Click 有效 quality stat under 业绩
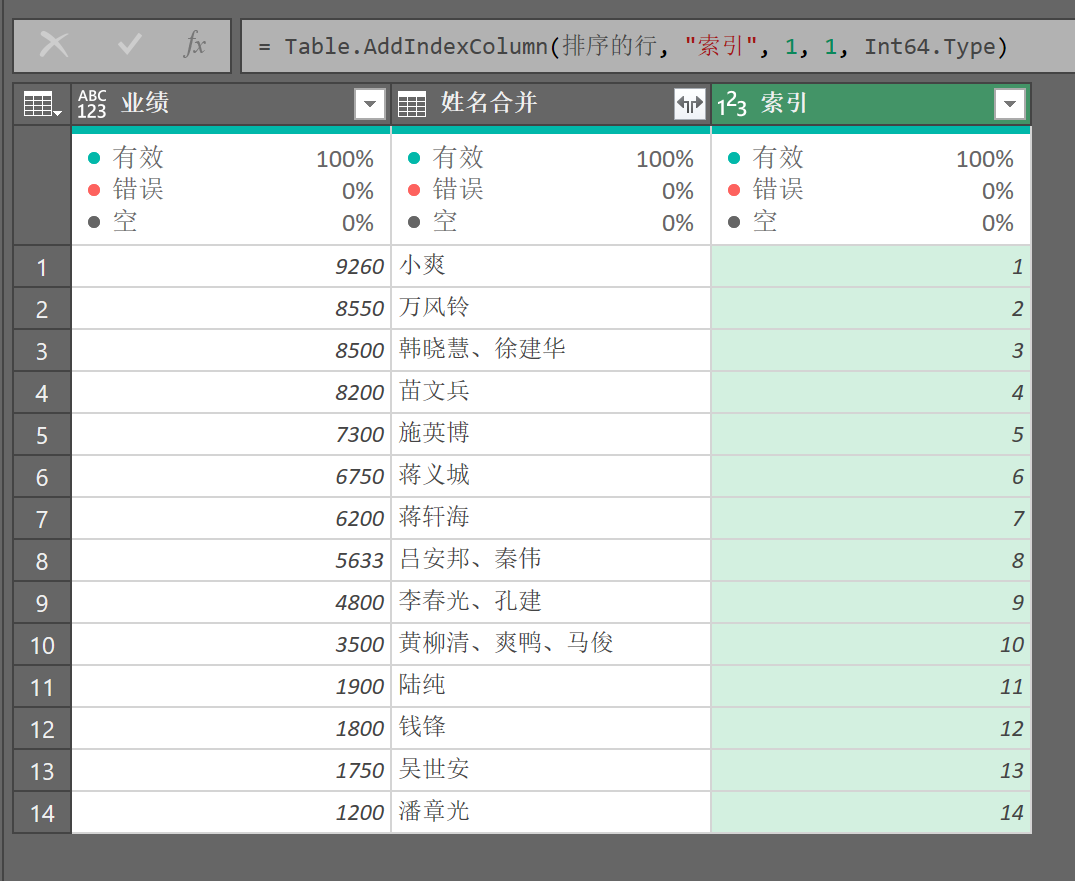Screen dimensions: 1075x881 231,158
